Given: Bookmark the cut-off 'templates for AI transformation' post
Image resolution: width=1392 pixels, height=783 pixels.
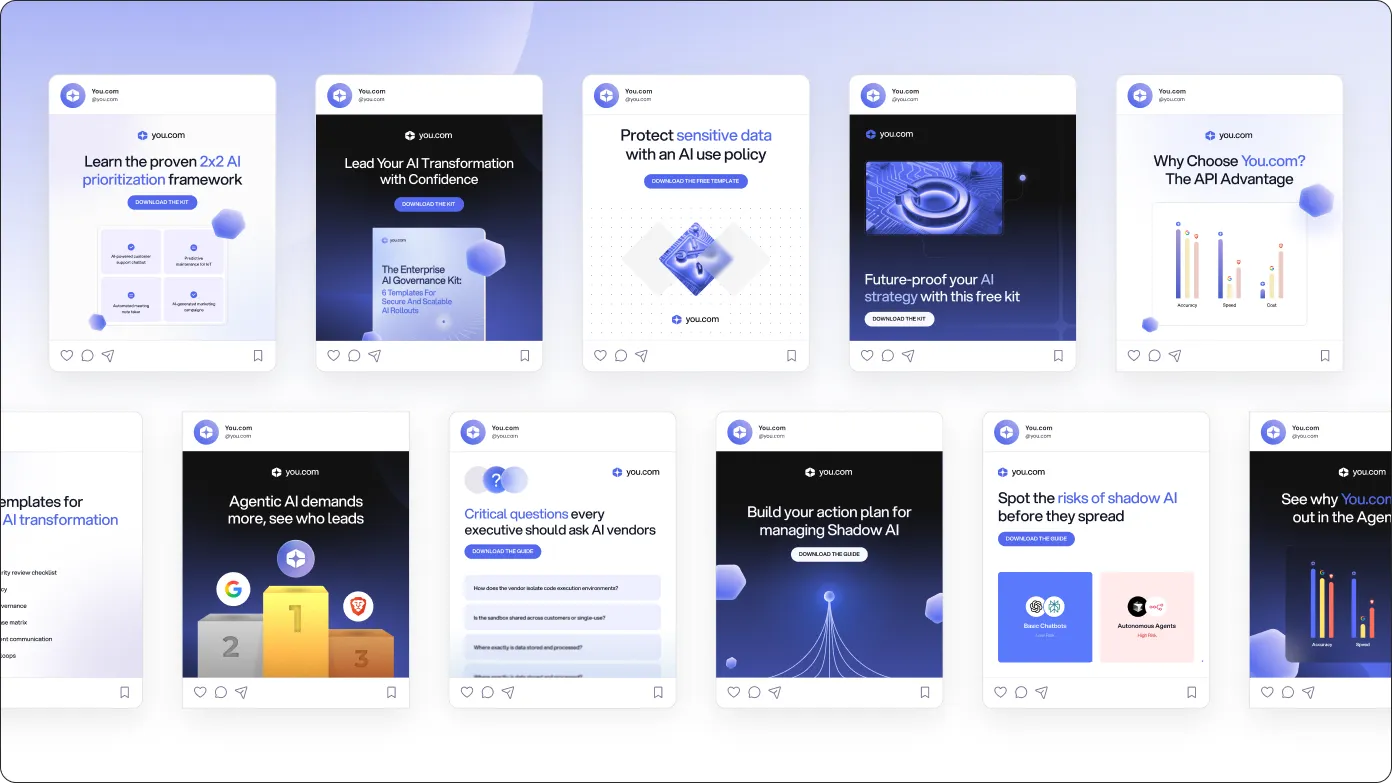Looking at the screenshot, I should coord(125,692).
